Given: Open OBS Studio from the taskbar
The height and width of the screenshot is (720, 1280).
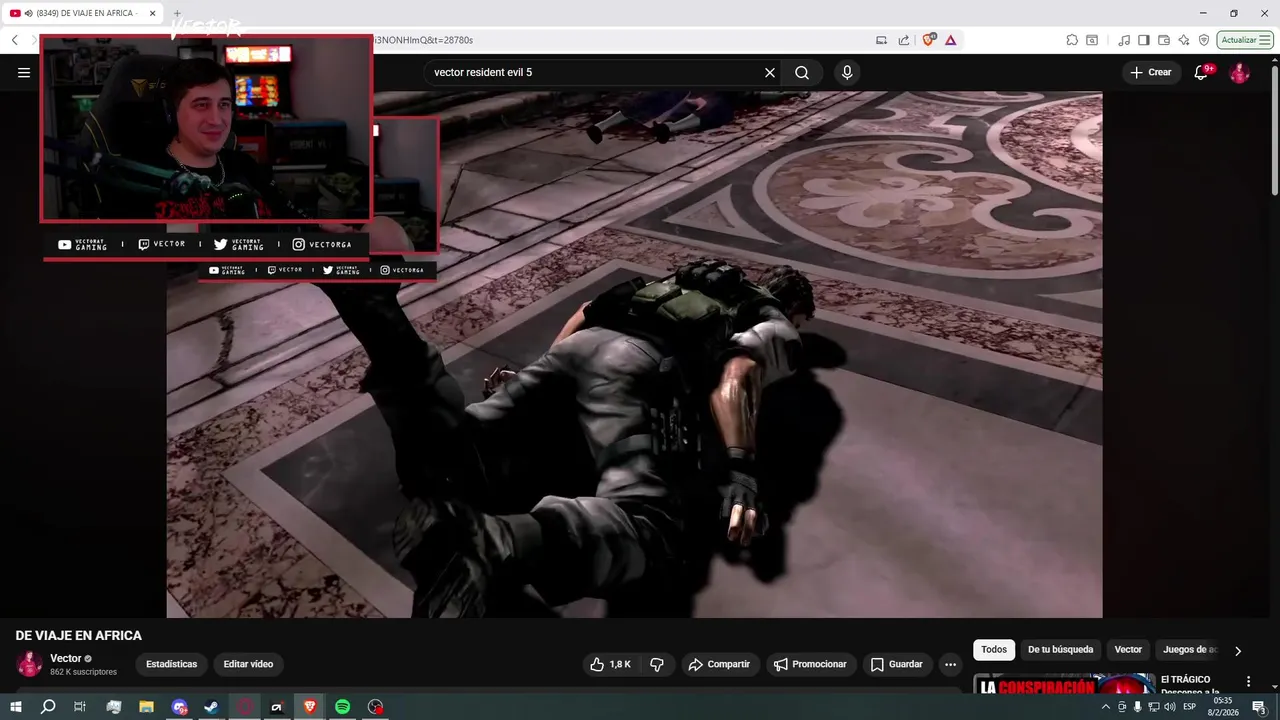Looking at the screenshot, I should click(375, 707).
